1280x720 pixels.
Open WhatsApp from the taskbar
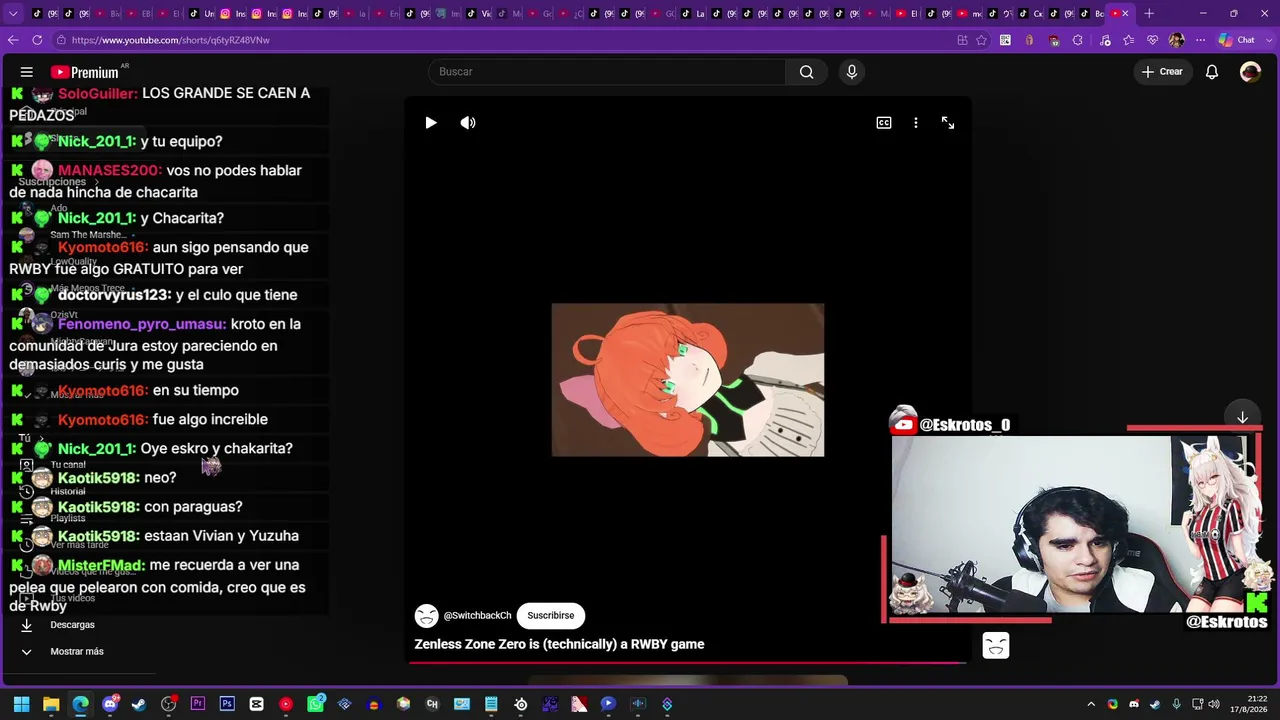coord(315,704)
